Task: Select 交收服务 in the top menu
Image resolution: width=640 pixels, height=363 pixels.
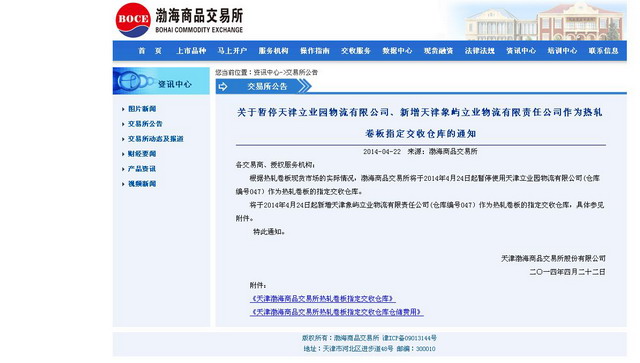Action: (x=356, y=51)
